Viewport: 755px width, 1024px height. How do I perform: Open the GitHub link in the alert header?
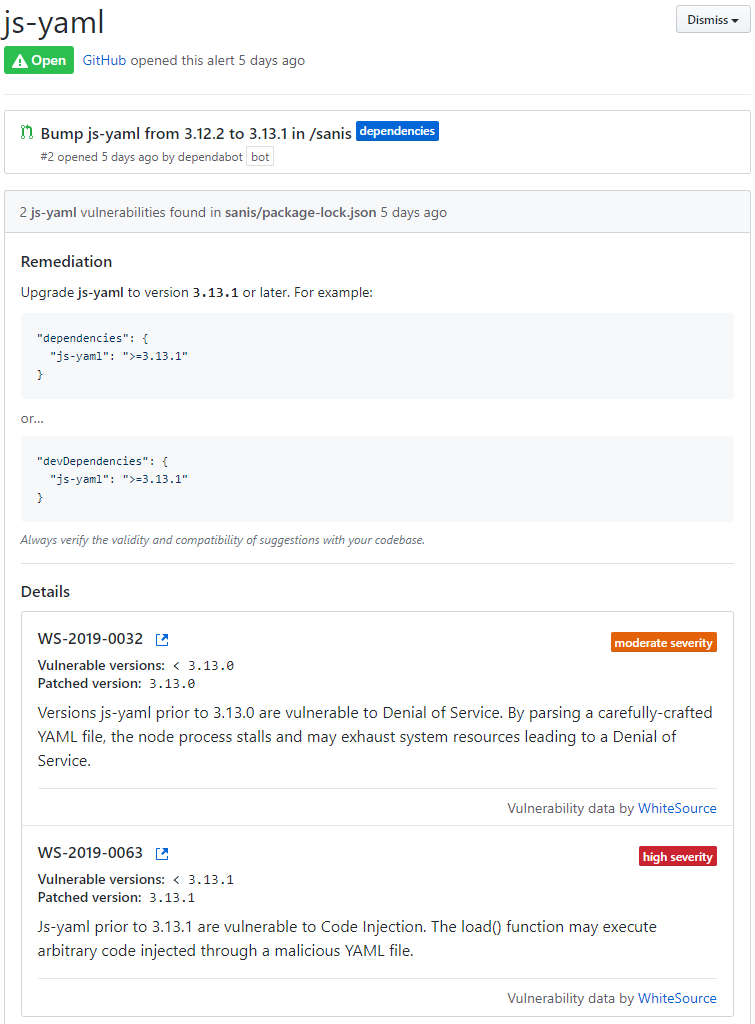[x=103, y=60]
